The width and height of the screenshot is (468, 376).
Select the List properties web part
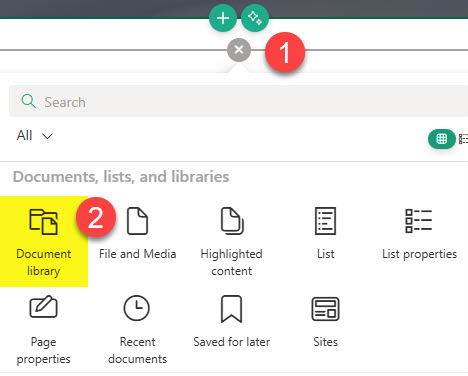pyautogui.click(x=419, y=233)
